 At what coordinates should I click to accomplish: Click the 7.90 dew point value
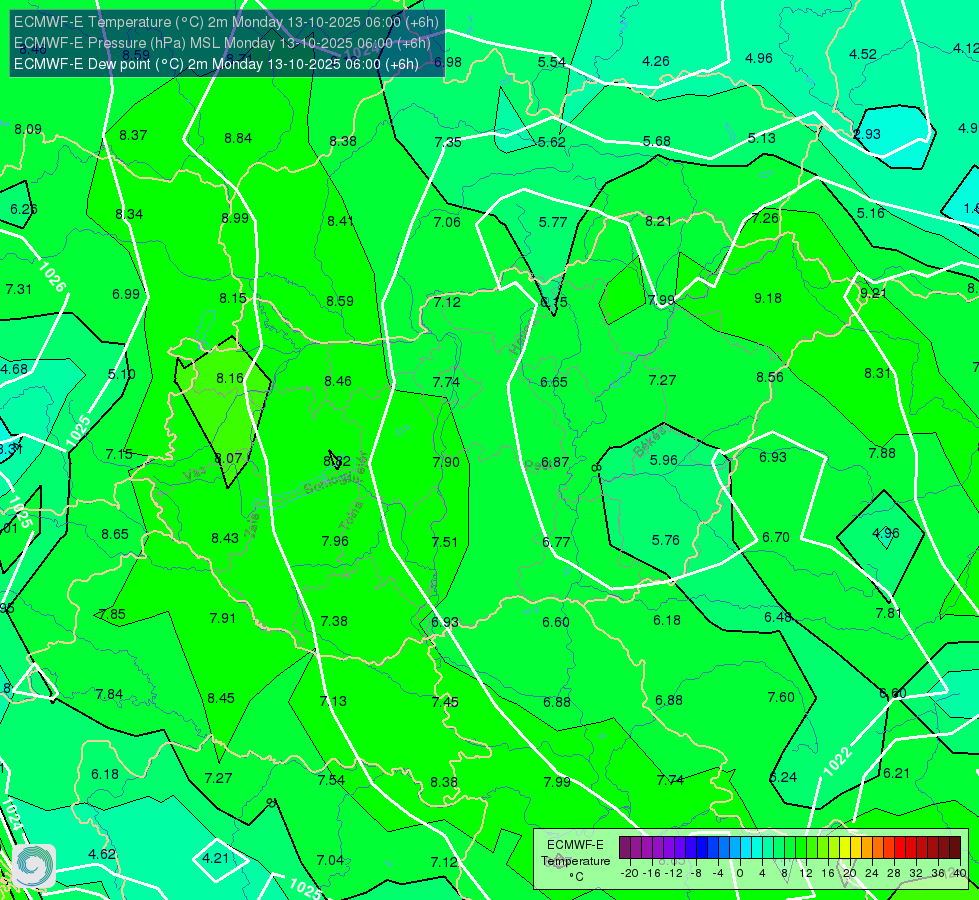click(x=446, y=462)
